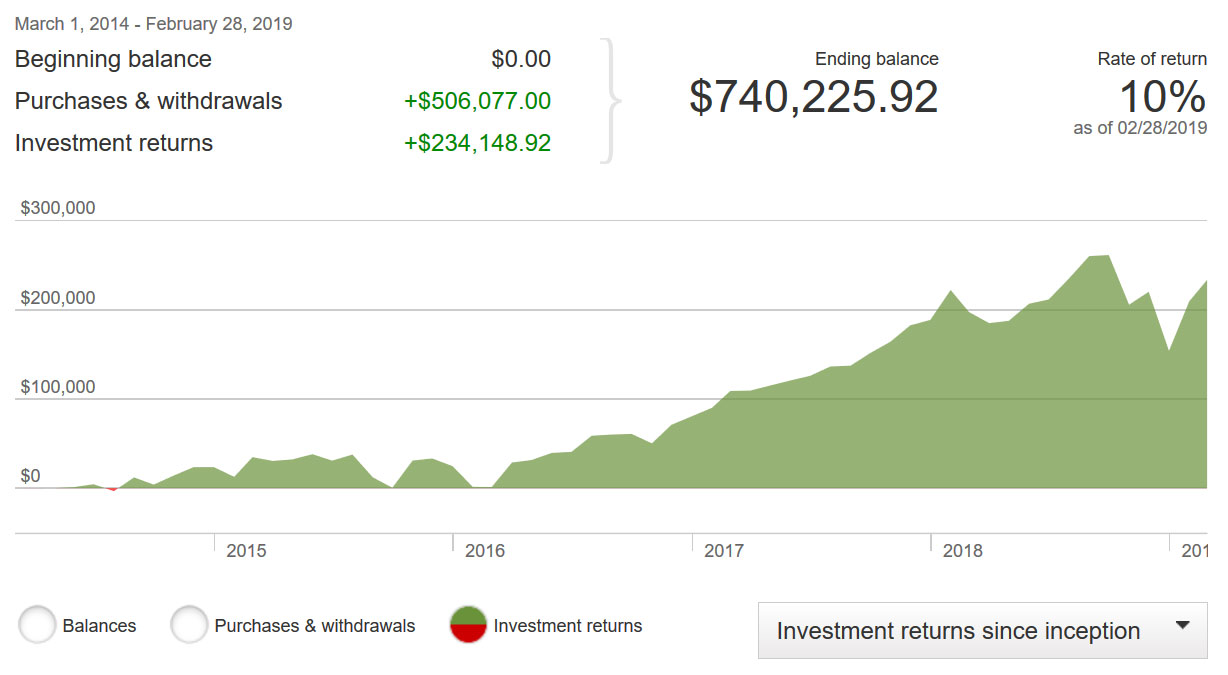Click the 2018 marker on the time axis
Image resolution: width=1228 pixels, height=675 pixels.
click(x=963, y=551)
